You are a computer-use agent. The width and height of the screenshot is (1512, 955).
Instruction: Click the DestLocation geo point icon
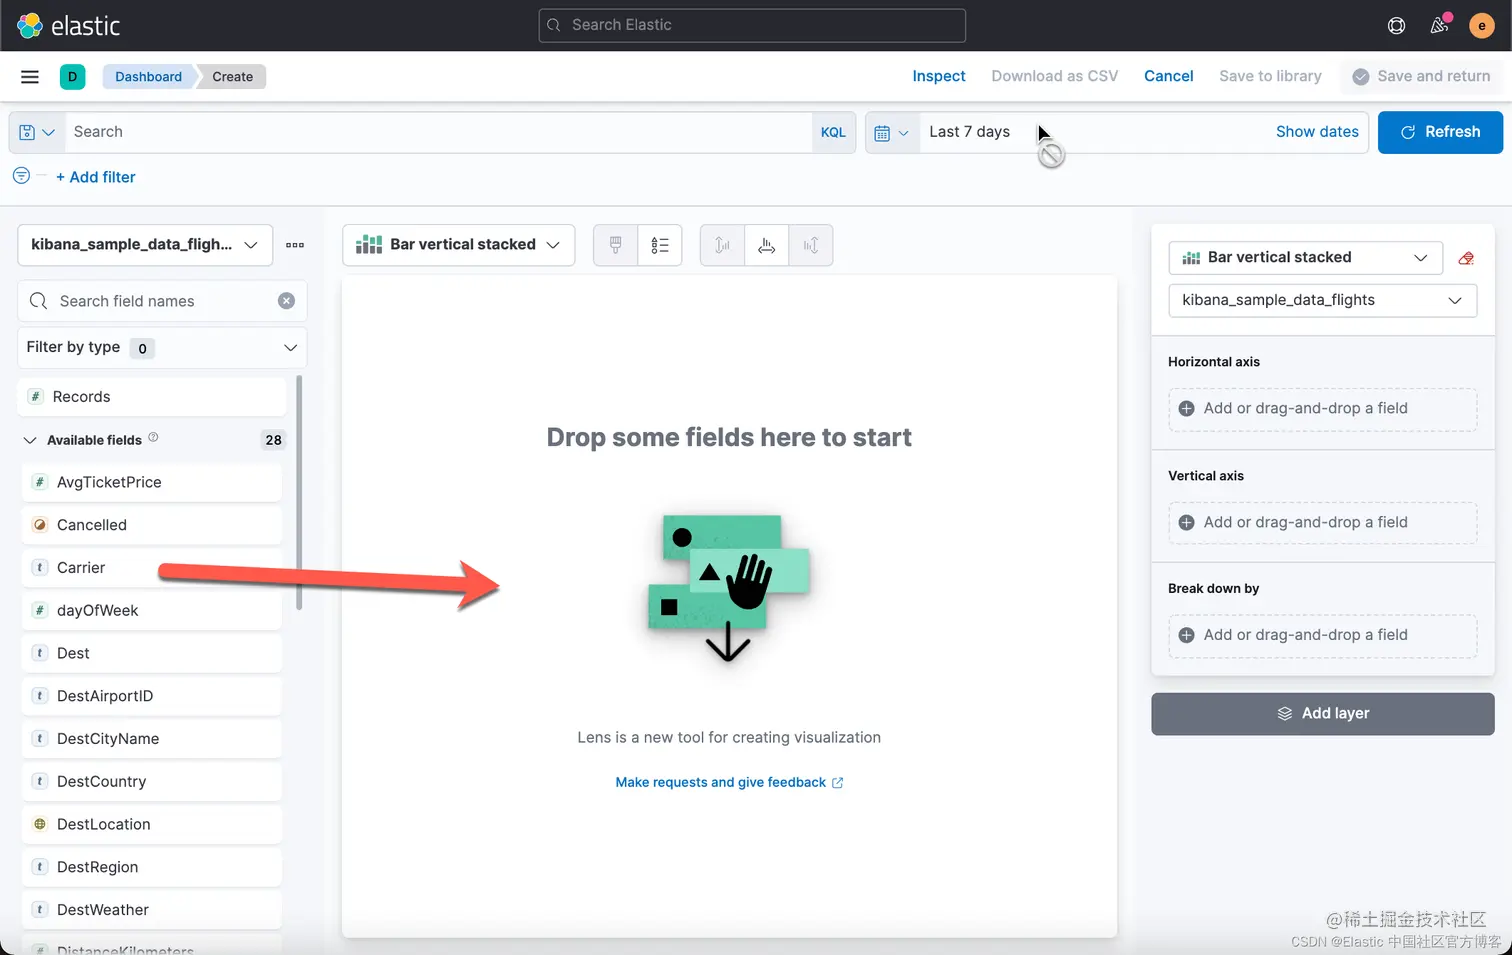point(40,824)
